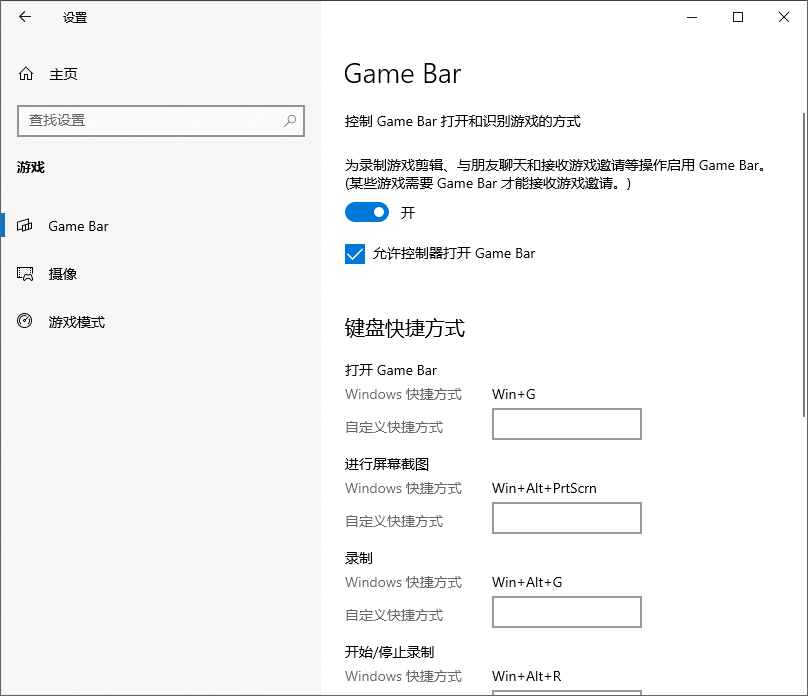The height and width of the screenshot is (696, 808).
Task: Click the Game Bar sidebar icon
Action: coord(25,226)
